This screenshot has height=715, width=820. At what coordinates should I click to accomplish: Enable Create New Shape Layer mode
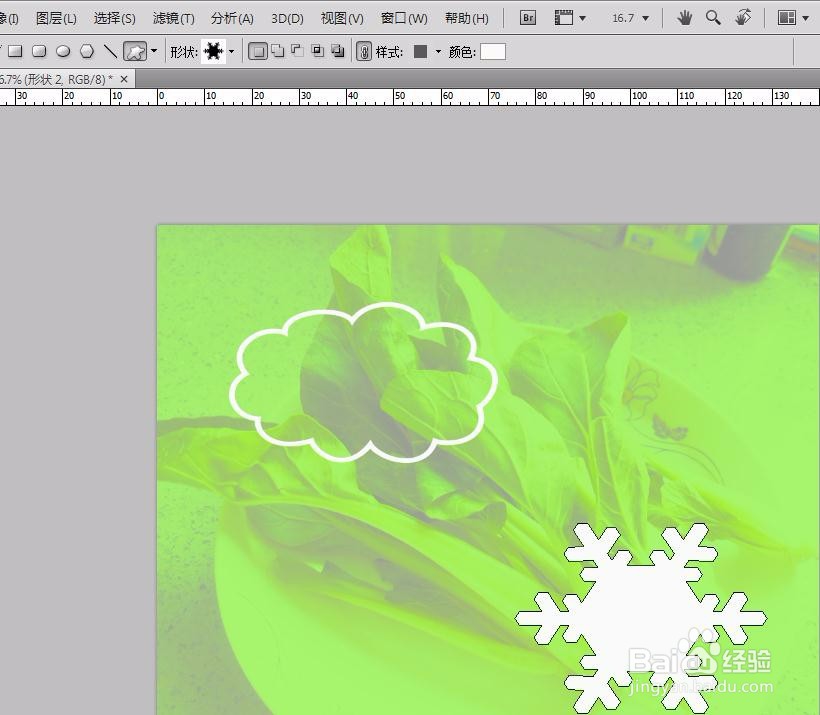click(x=258, y=51)
